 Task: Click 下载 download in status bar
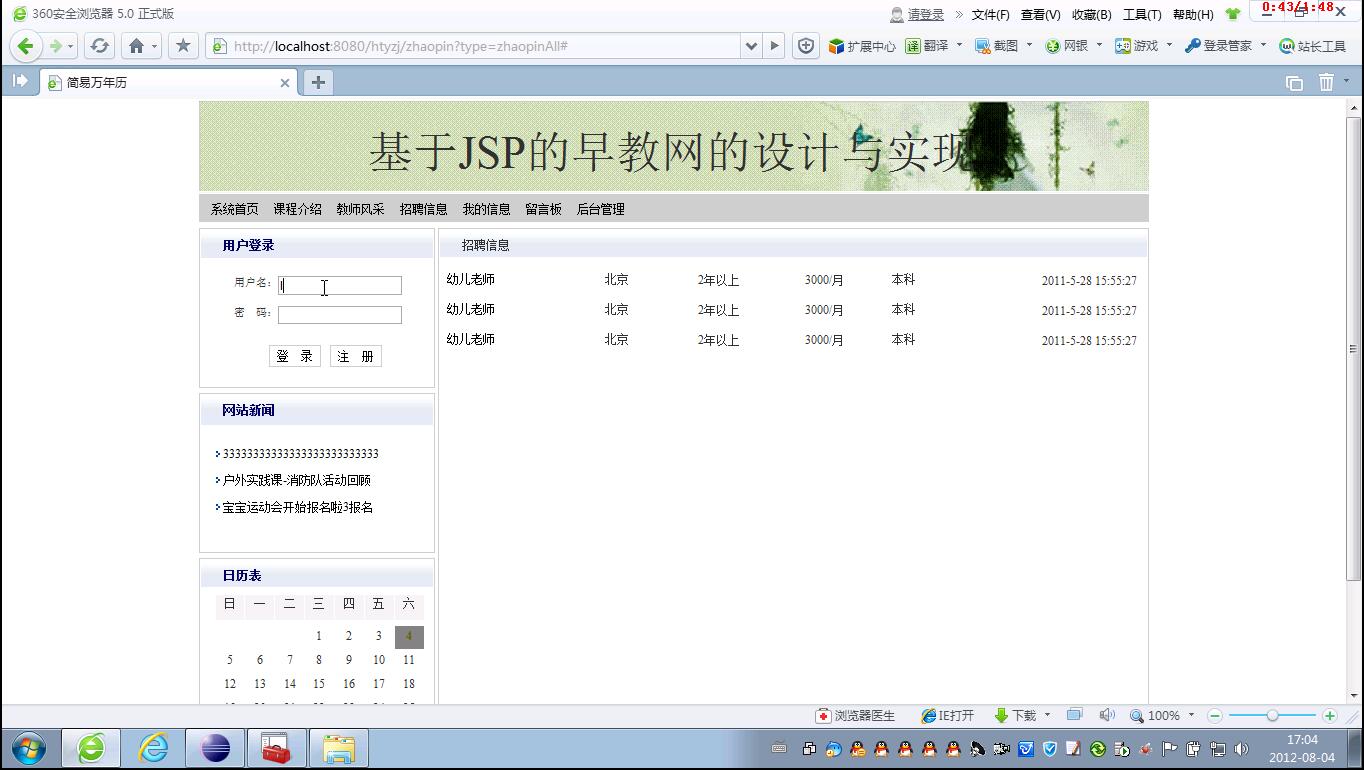[1016, 716]
